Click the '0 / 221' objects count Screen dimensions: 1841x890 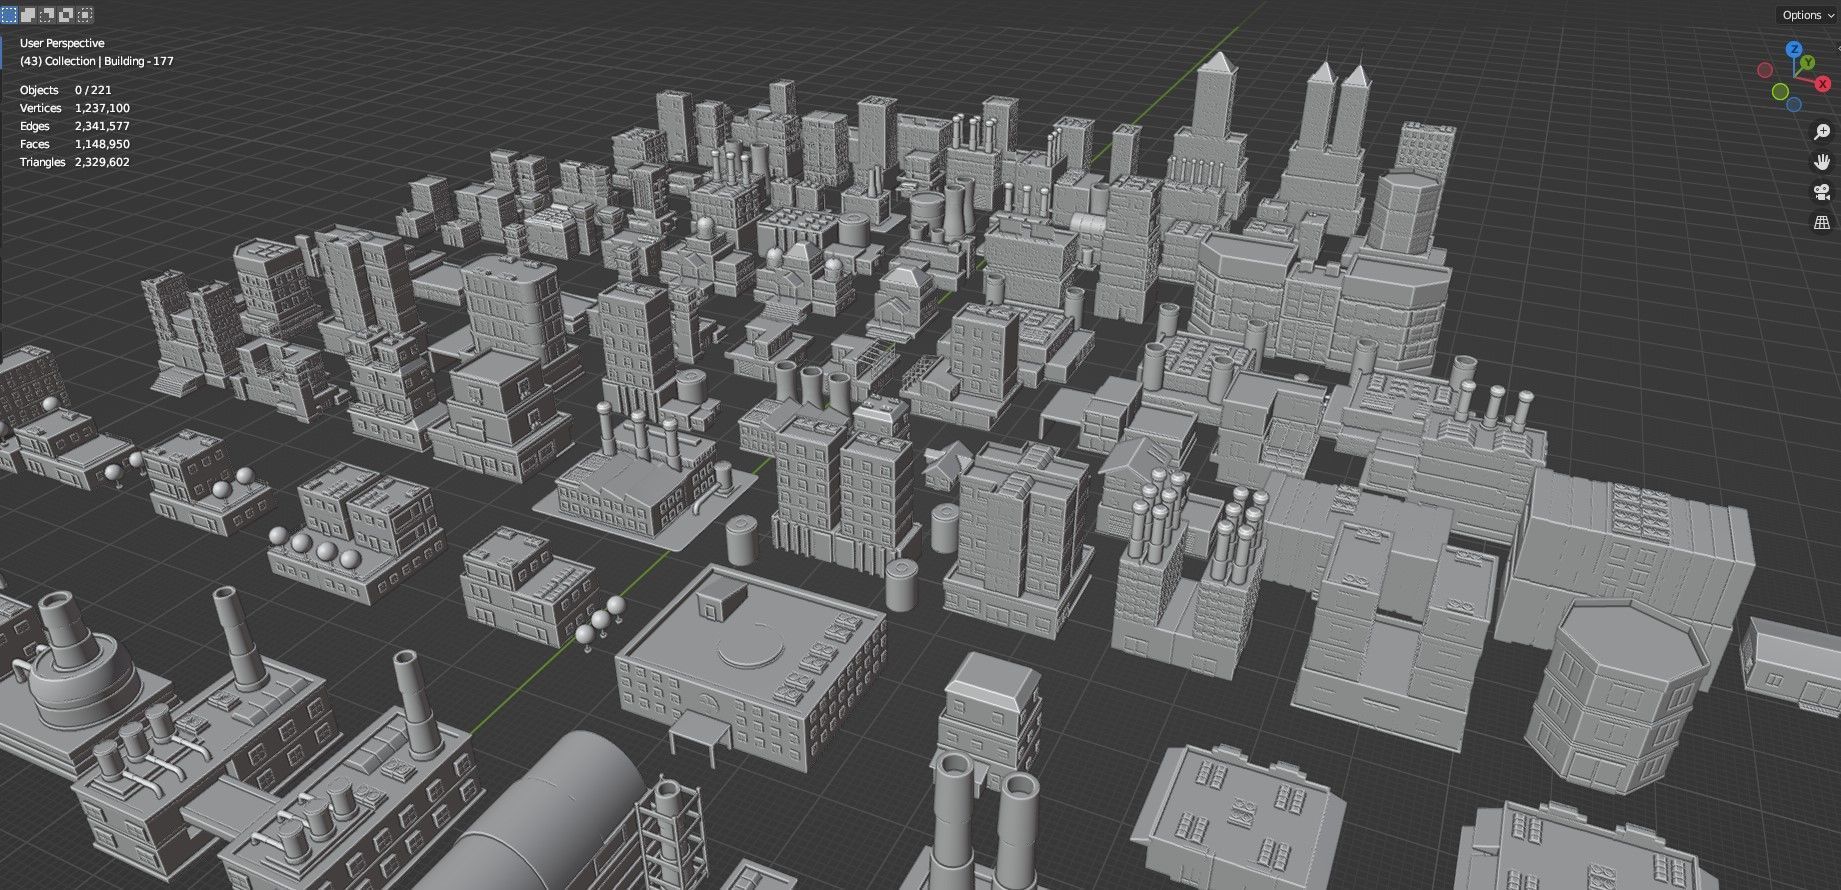(93, 90)
